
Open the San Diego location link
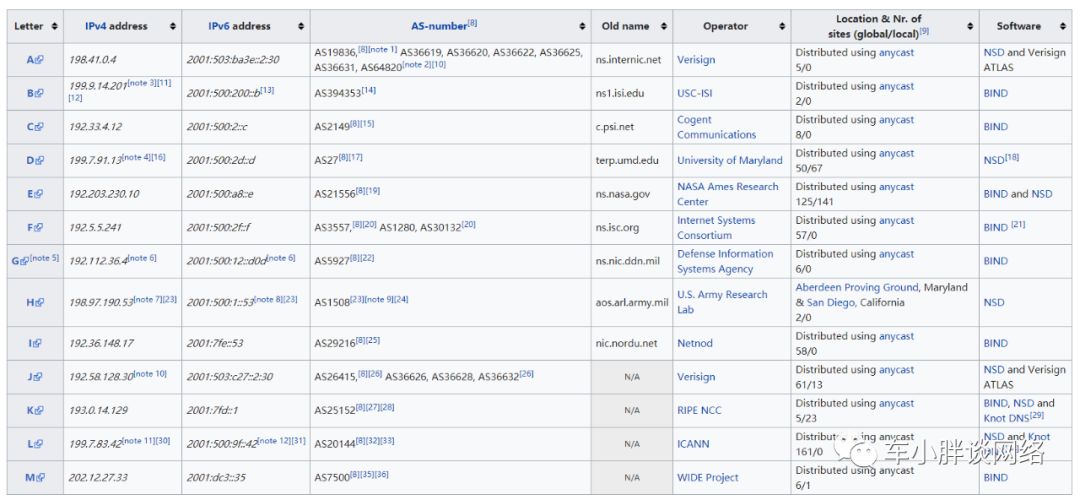coord(833,303)
